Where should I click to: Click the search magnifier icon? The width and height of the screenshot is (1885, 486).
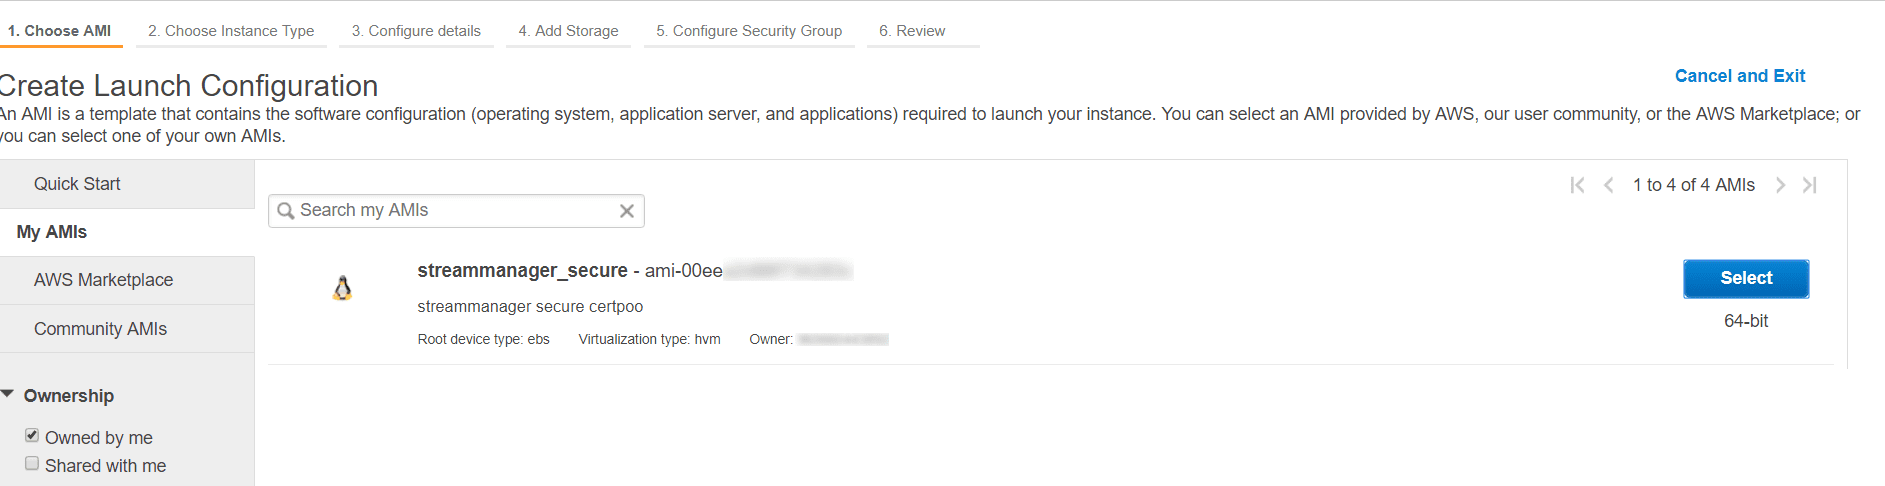point(286,211)
